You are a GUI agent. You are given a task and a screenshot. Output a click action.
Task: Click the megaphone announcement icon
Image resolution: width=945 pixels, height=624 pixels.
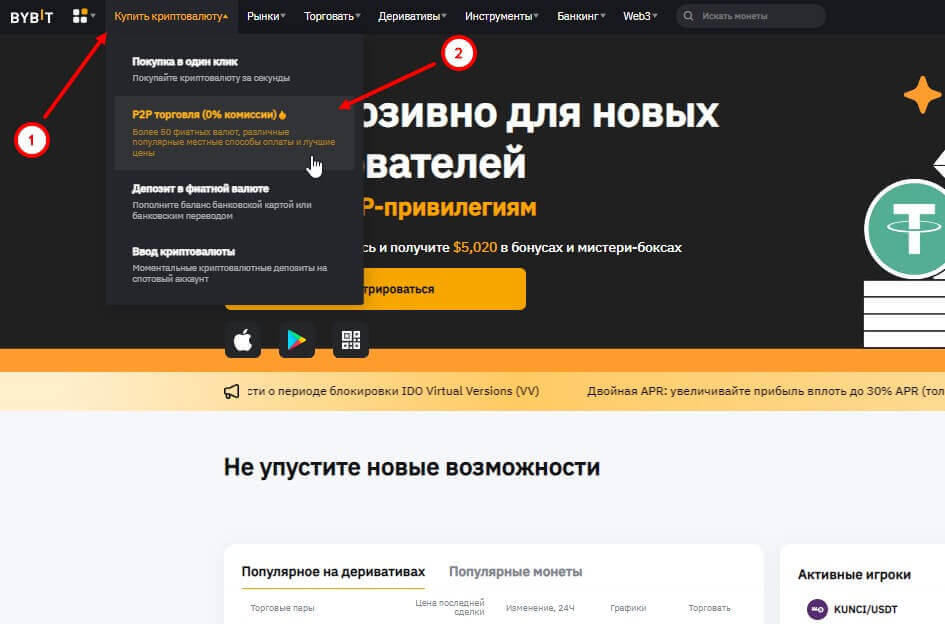[x=232, y=391]
